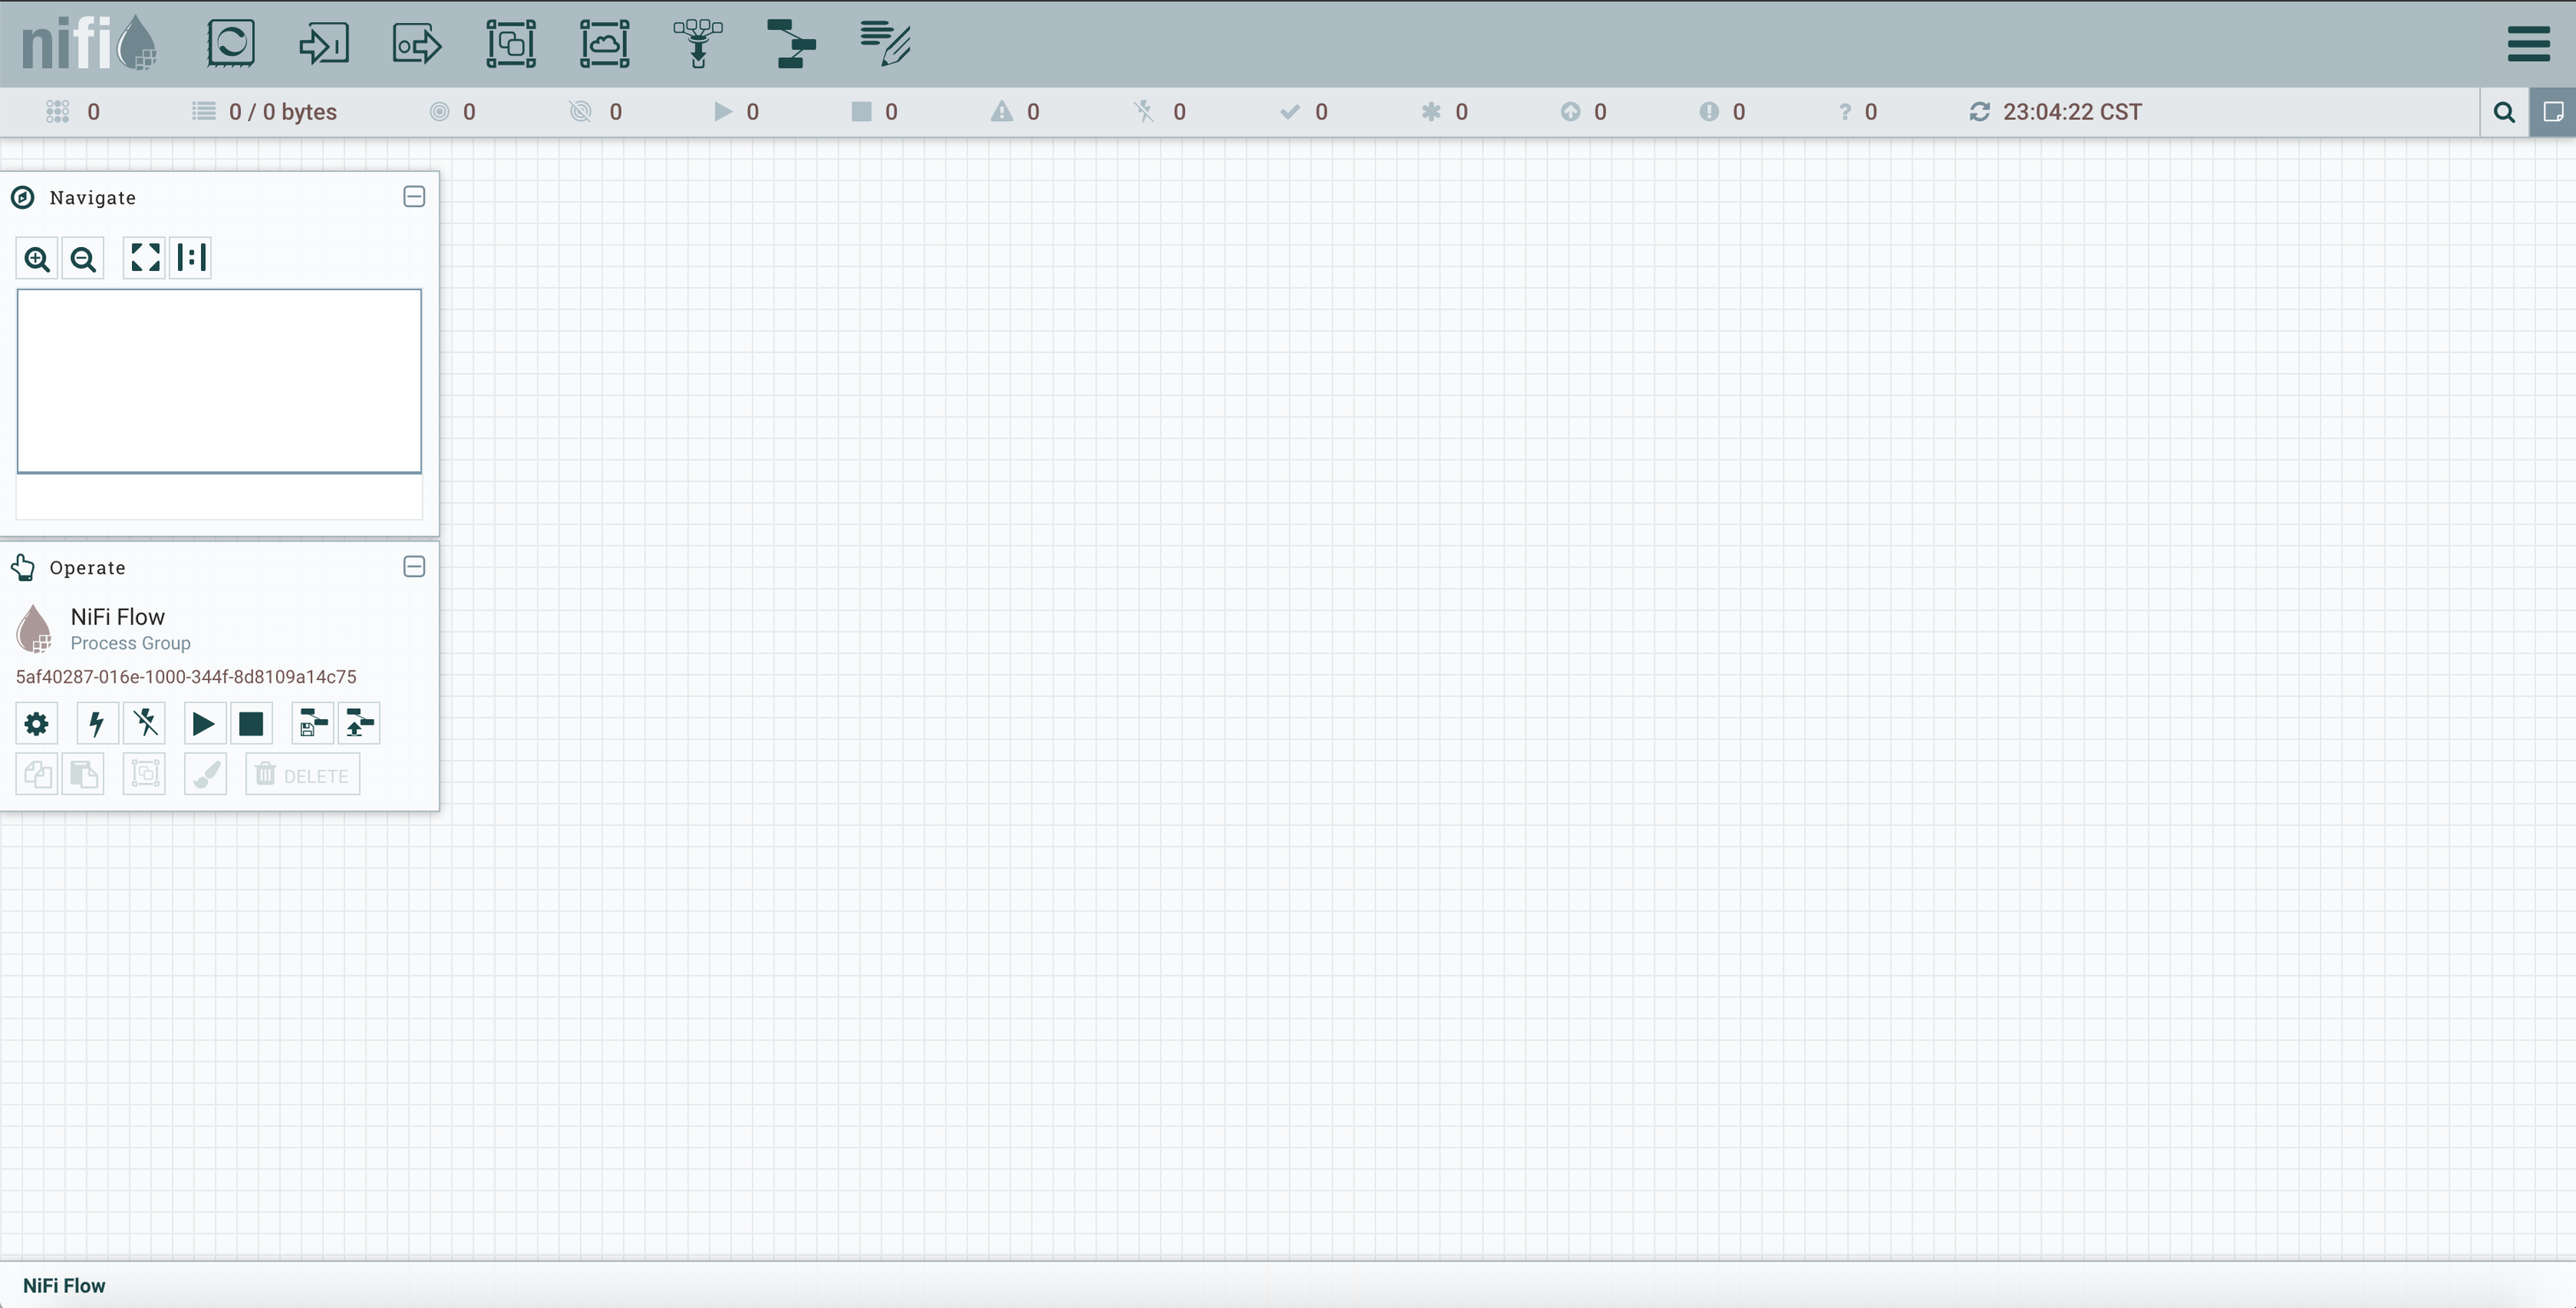Click the zoom out magnifier button
This screenshot has height=1308, width=2576.
coord(83,259)
